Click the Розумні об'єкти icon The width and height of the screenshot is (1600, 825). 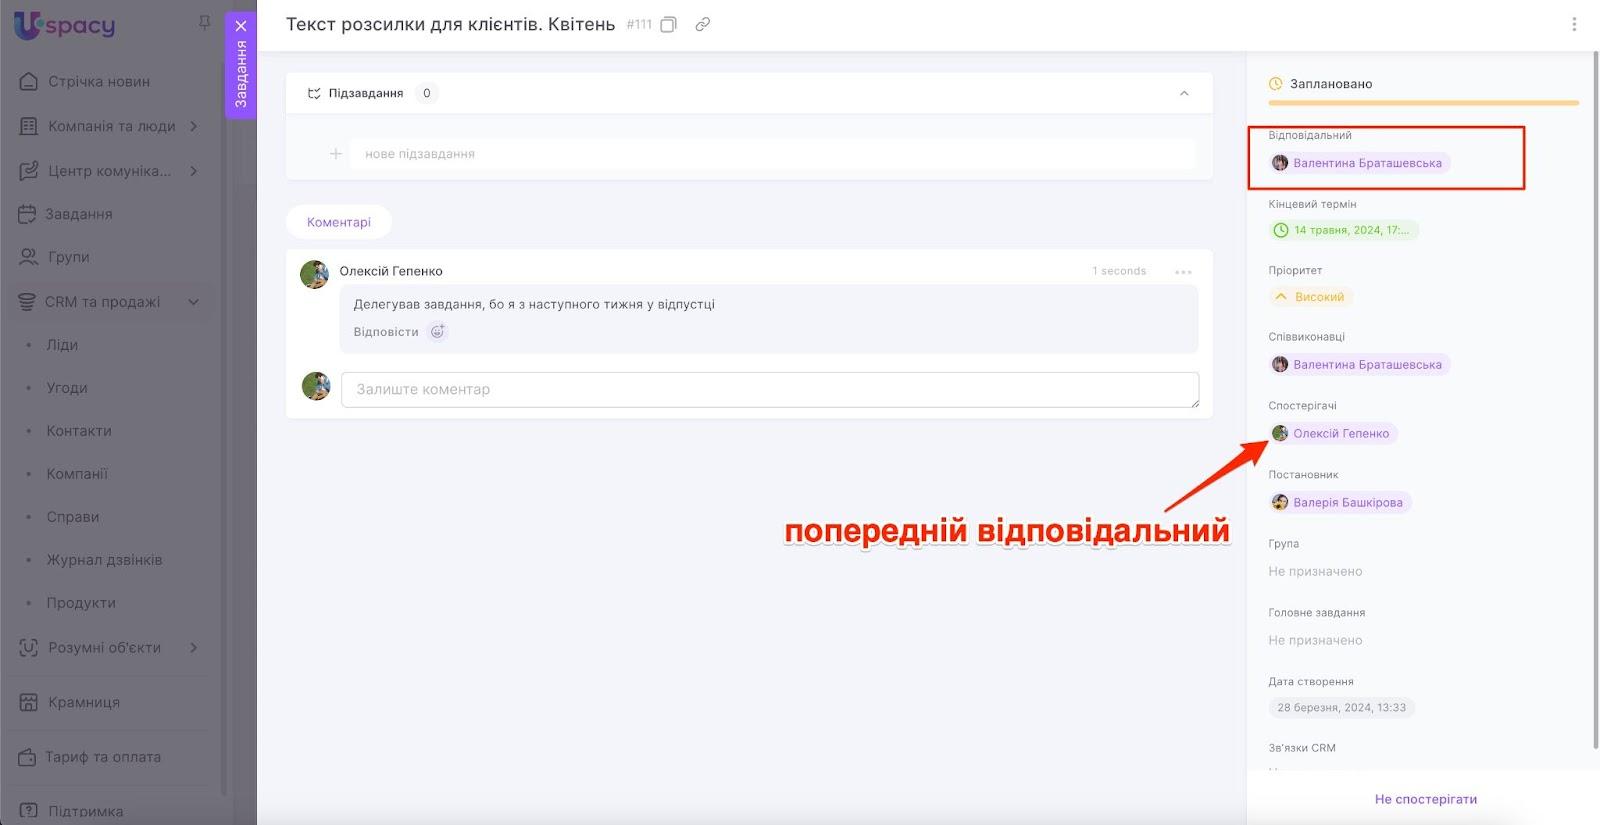point(29,647)
